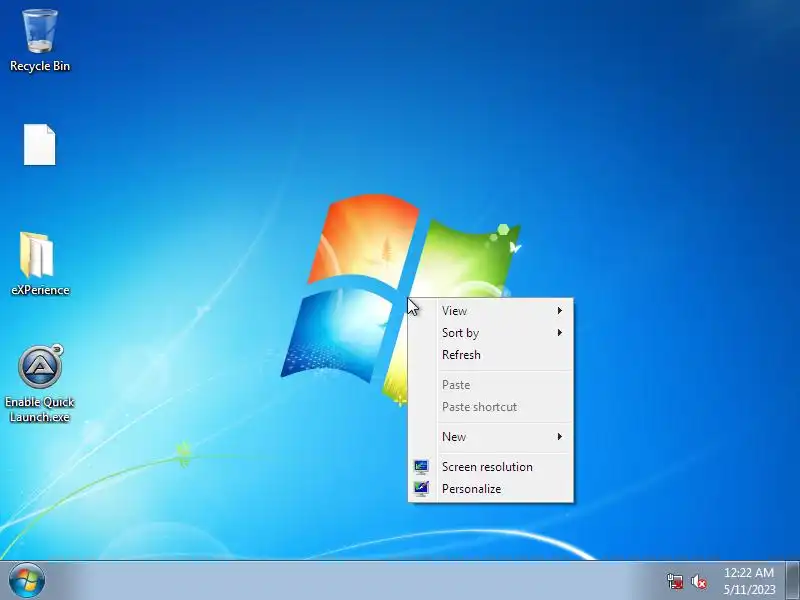
Task: Click the date 5/11/2023 in taskbar
Action: [749, 590]
